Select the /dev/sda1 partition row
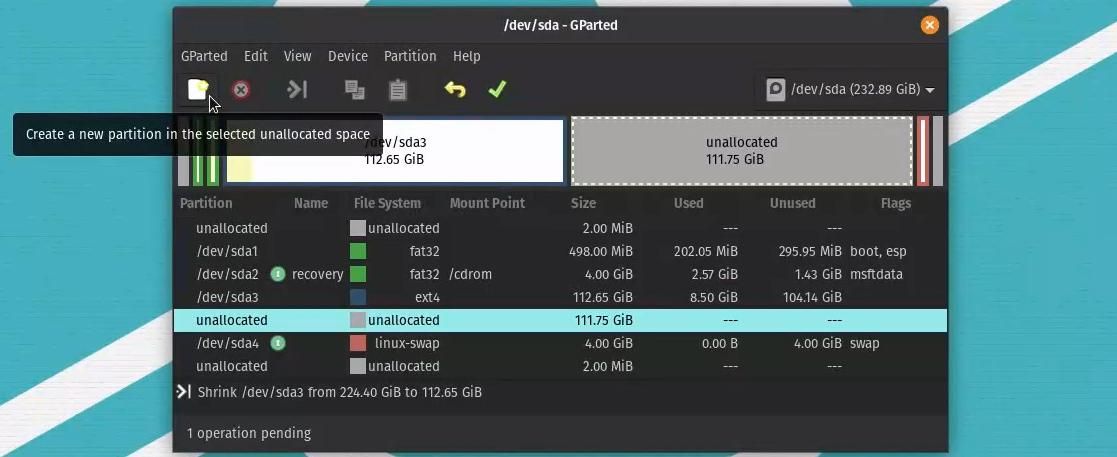 click(560, 251)
